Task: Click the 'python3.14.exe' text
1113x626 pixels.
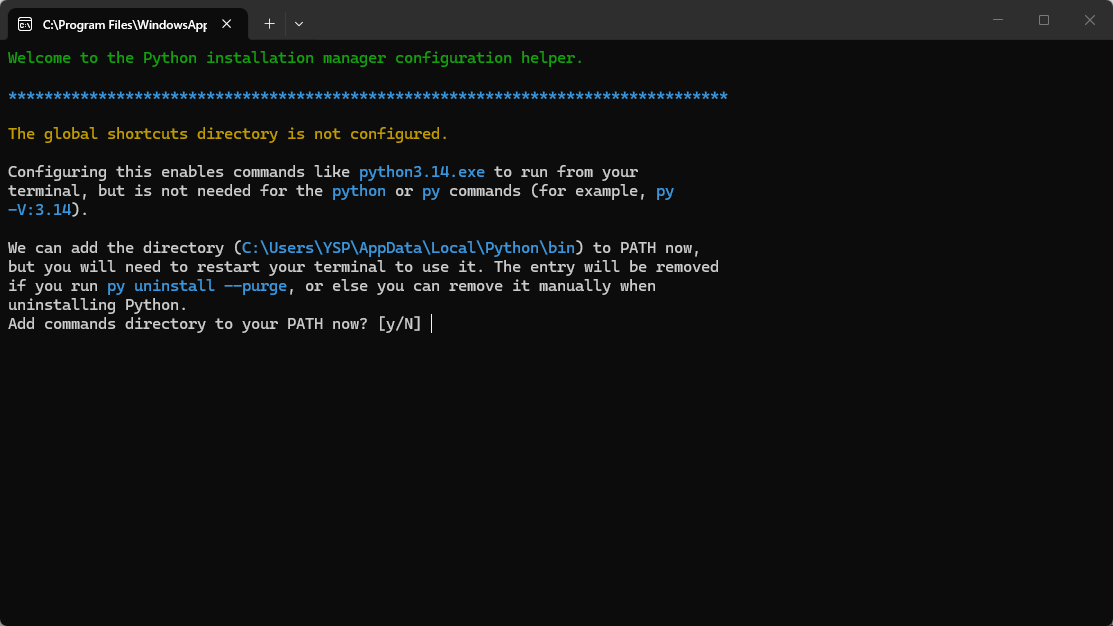Action: pos(422,172)
